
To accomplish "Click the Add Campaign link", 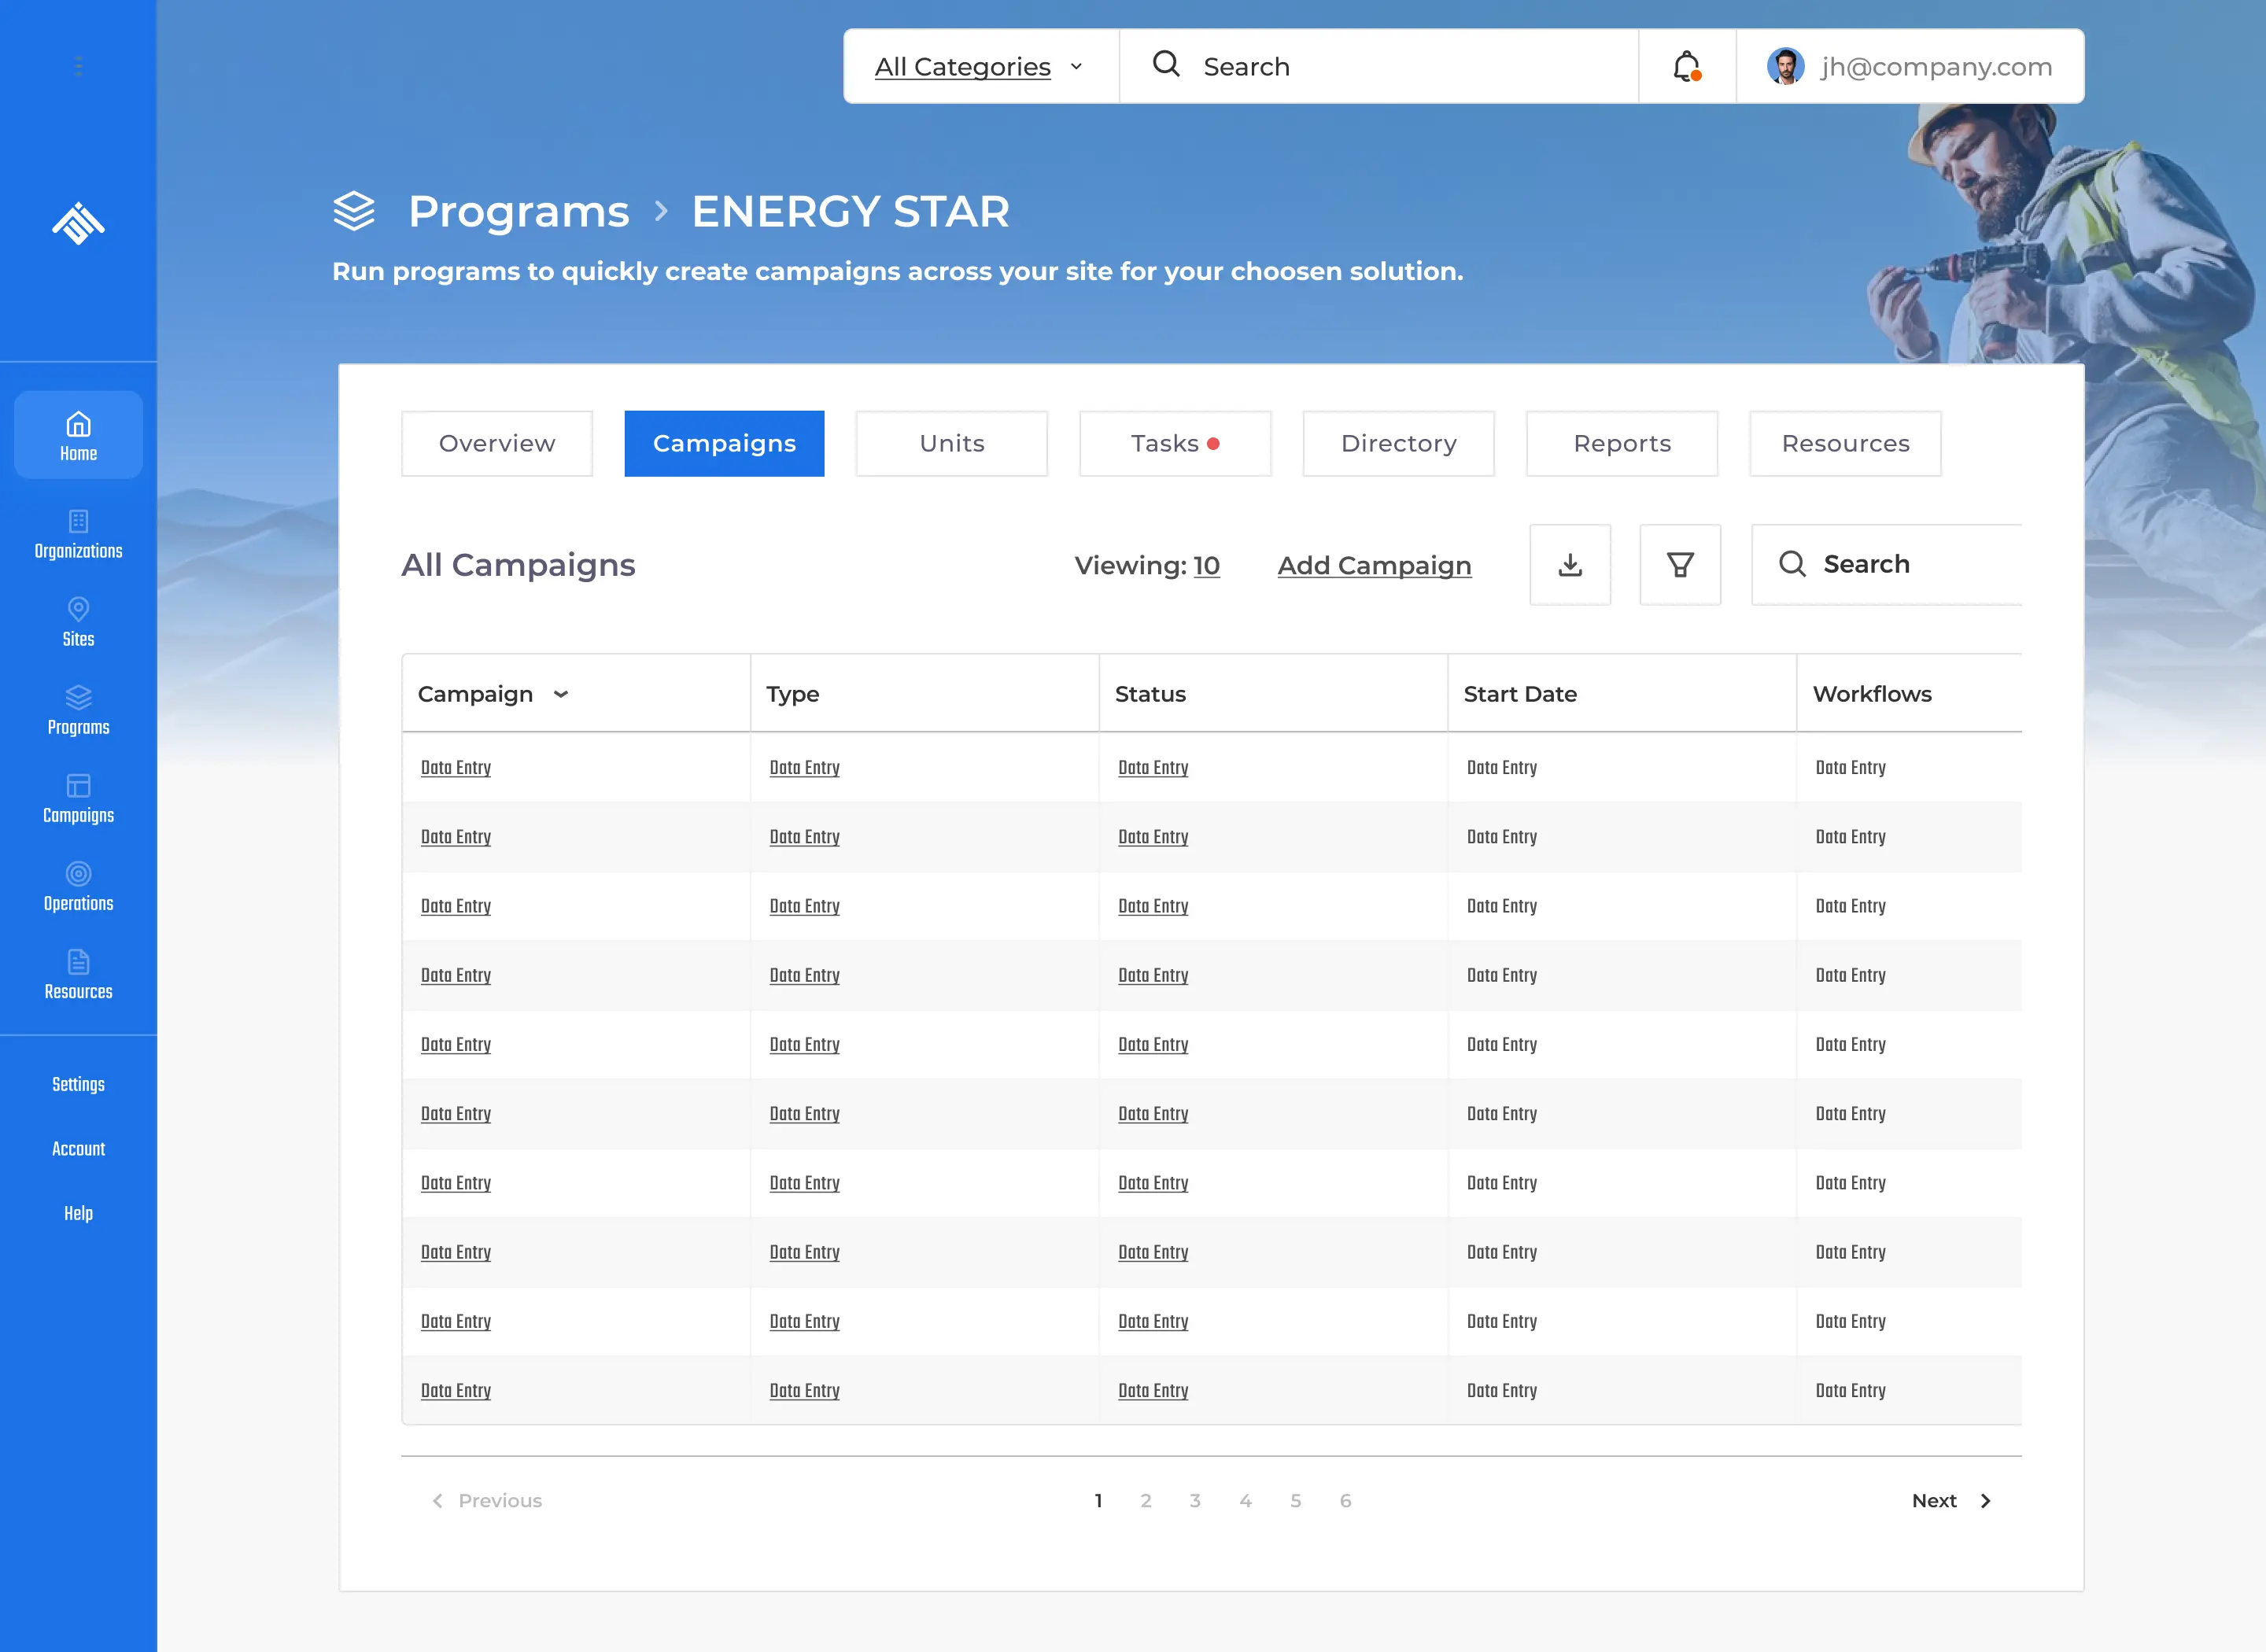I will [x=1374, y=566].
